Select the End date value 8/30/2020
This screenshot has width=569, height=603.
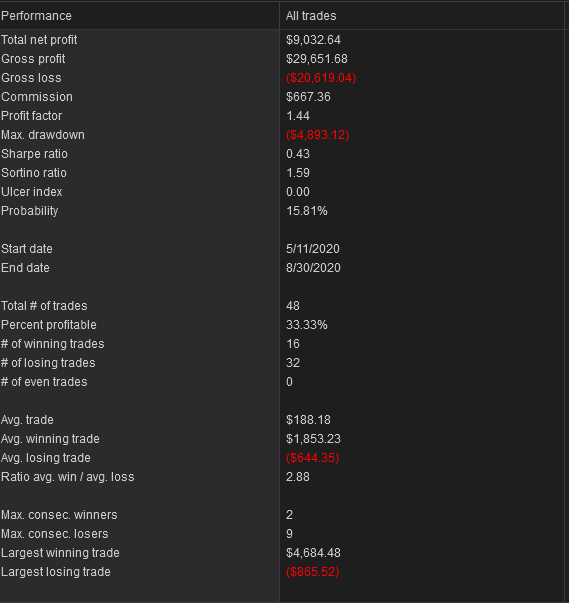(313, 268)
